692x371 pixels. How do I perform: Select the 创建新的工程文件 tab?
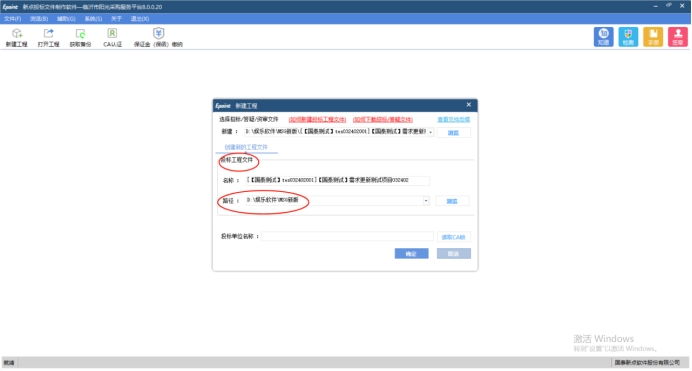pos(246,147)
